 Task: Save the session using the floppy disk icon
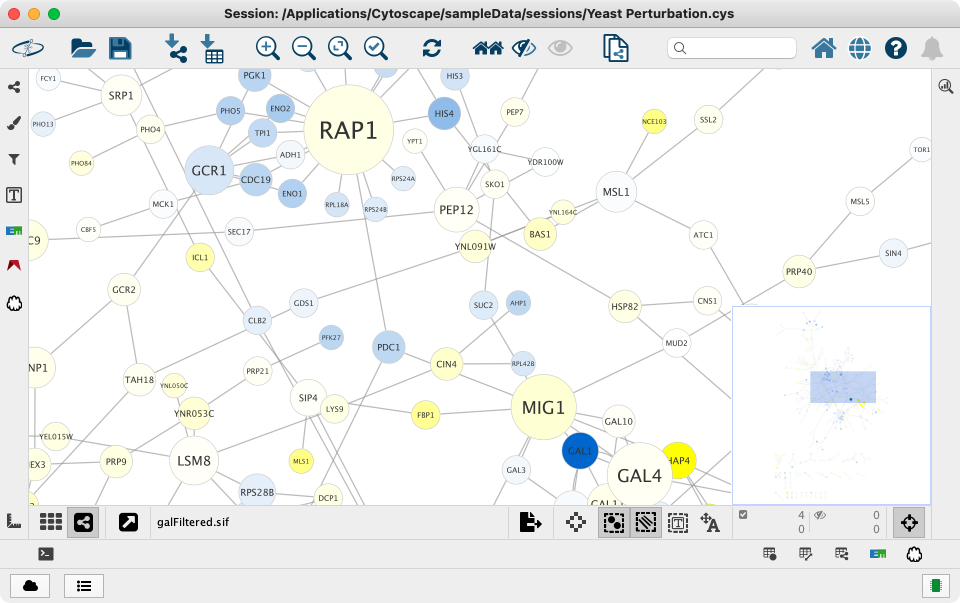(x=120, y=48)
